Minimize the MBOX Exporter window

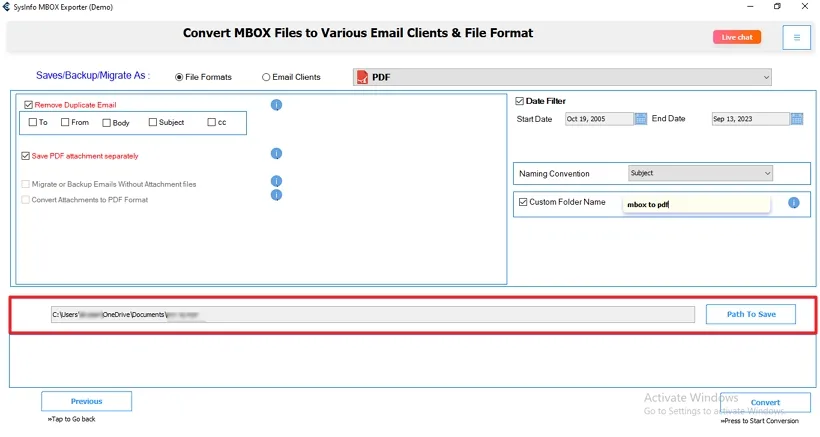750,6
